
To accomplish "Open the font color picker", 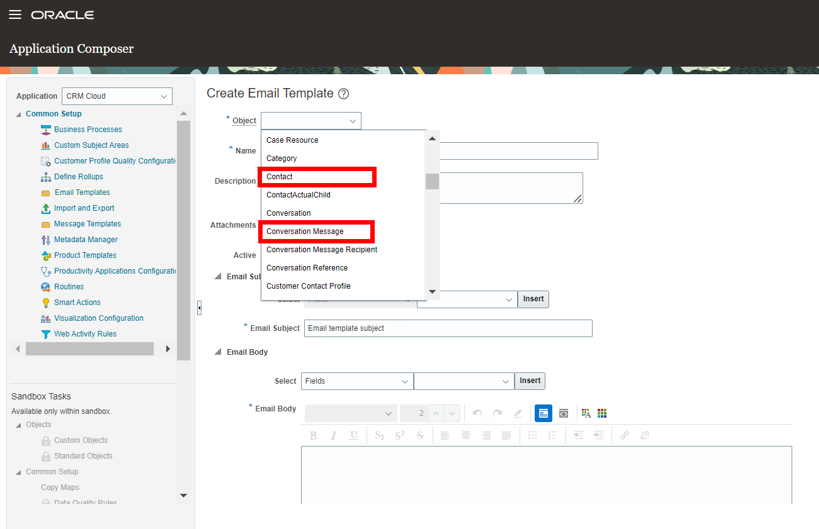I will tap(586, 413).
